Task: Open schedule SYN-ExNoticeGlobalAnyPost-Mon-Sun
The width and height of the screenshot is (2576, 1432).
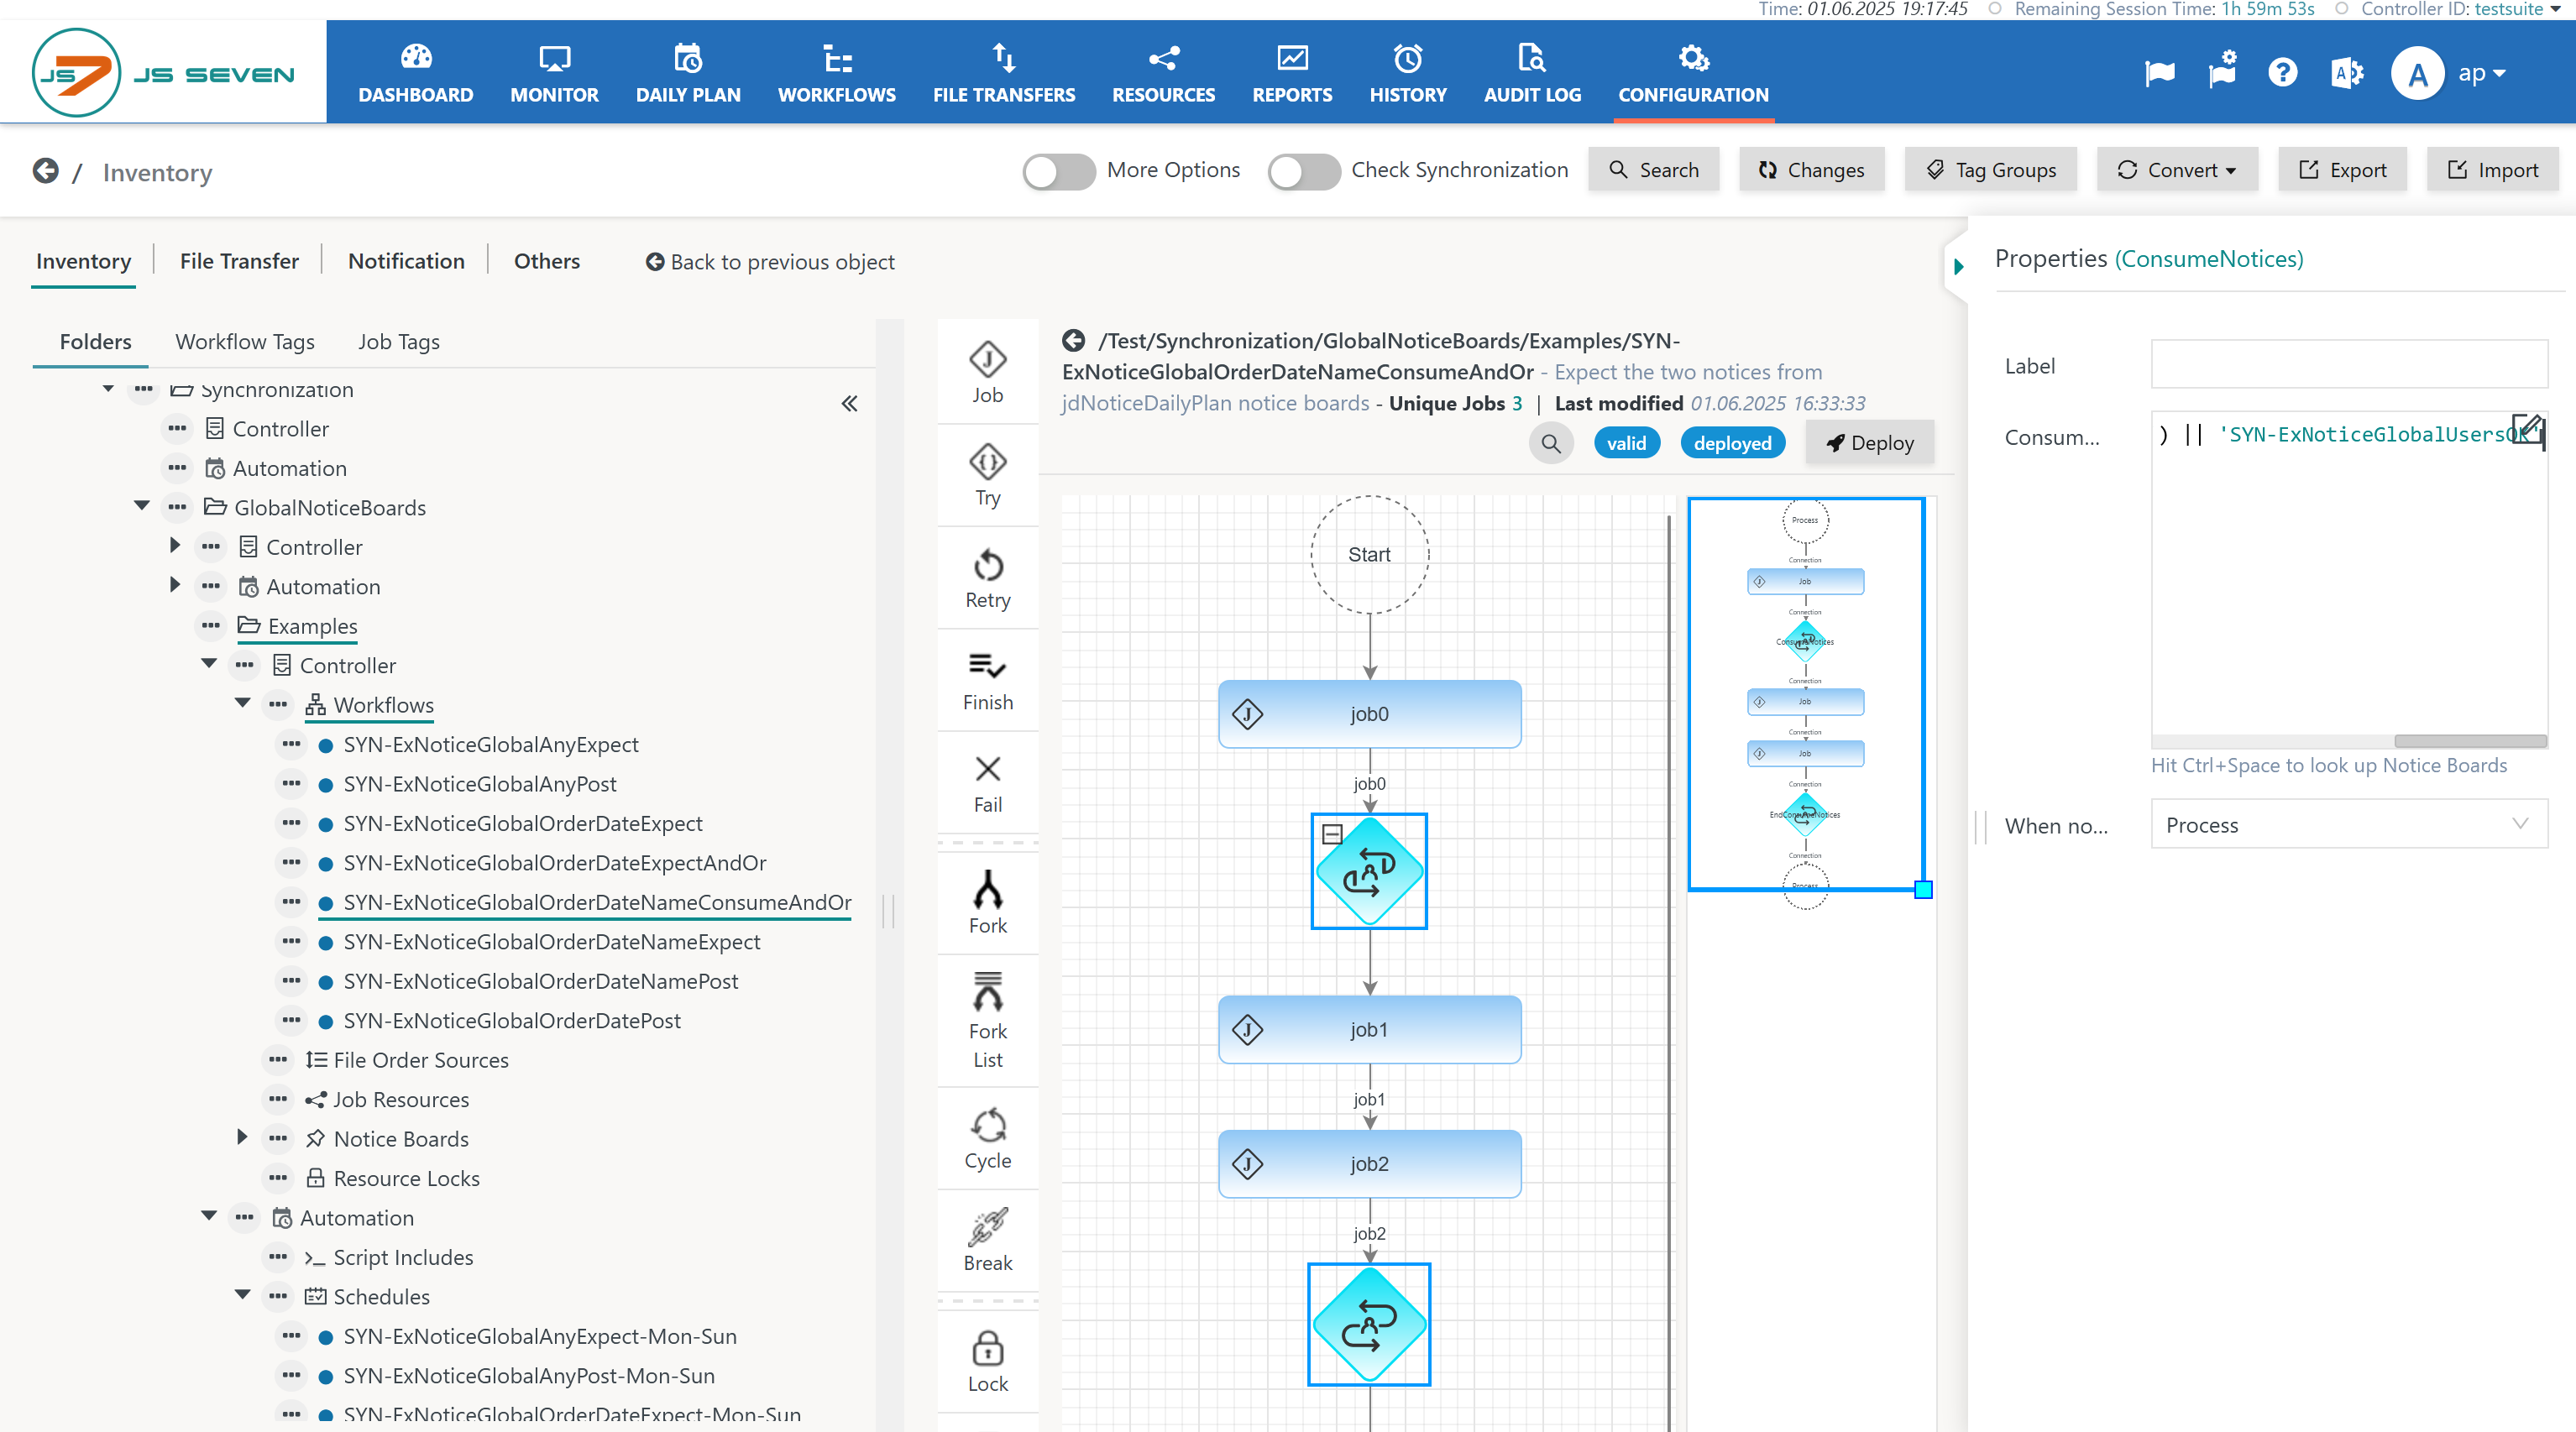Action: pos(528,1376)
